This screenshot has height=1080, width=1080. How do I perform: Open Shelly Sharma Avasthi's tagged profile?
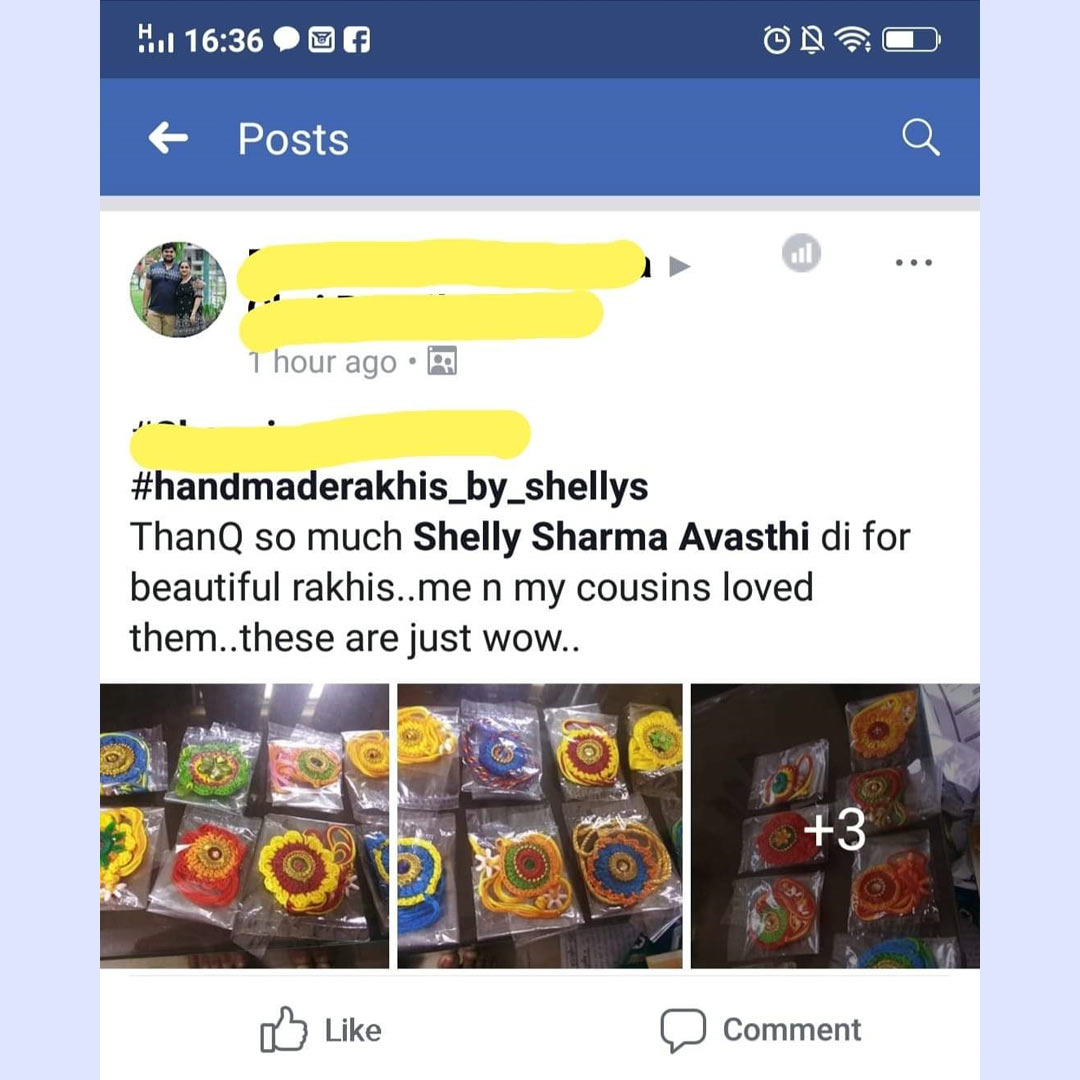click(x=611, y=537)
